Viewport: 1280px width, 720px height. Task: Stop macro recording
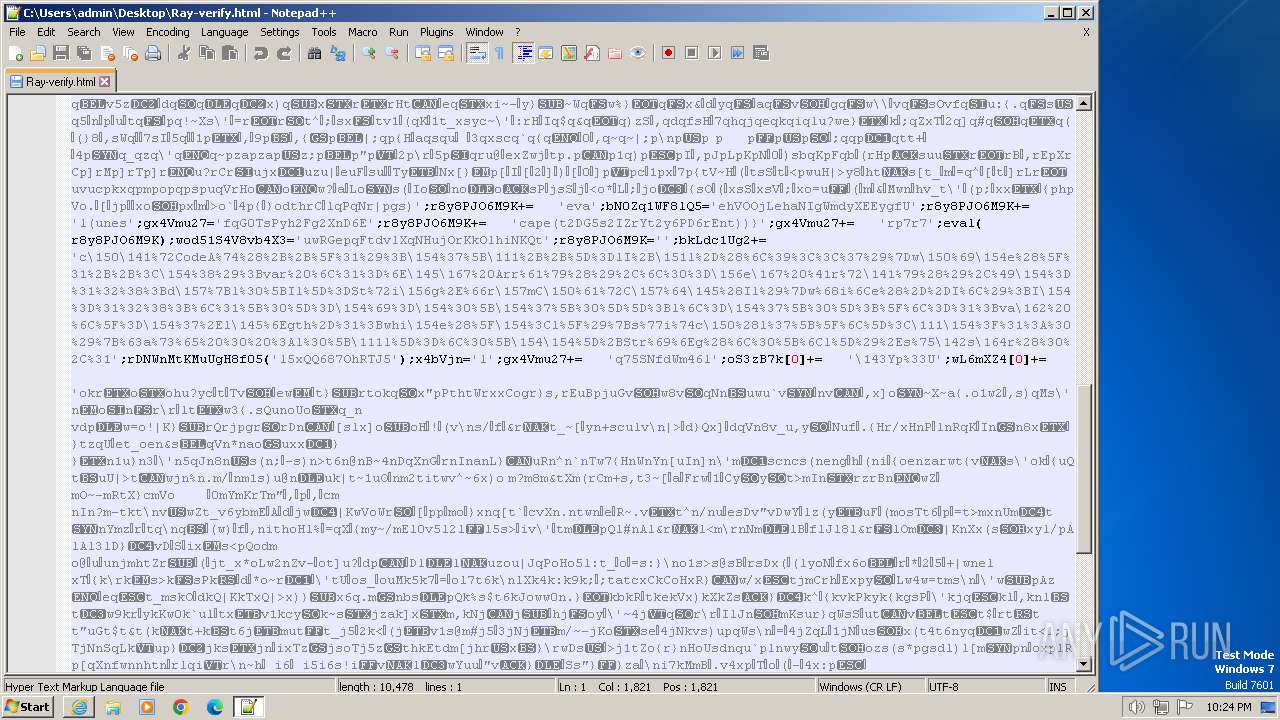tap(692, 53)
